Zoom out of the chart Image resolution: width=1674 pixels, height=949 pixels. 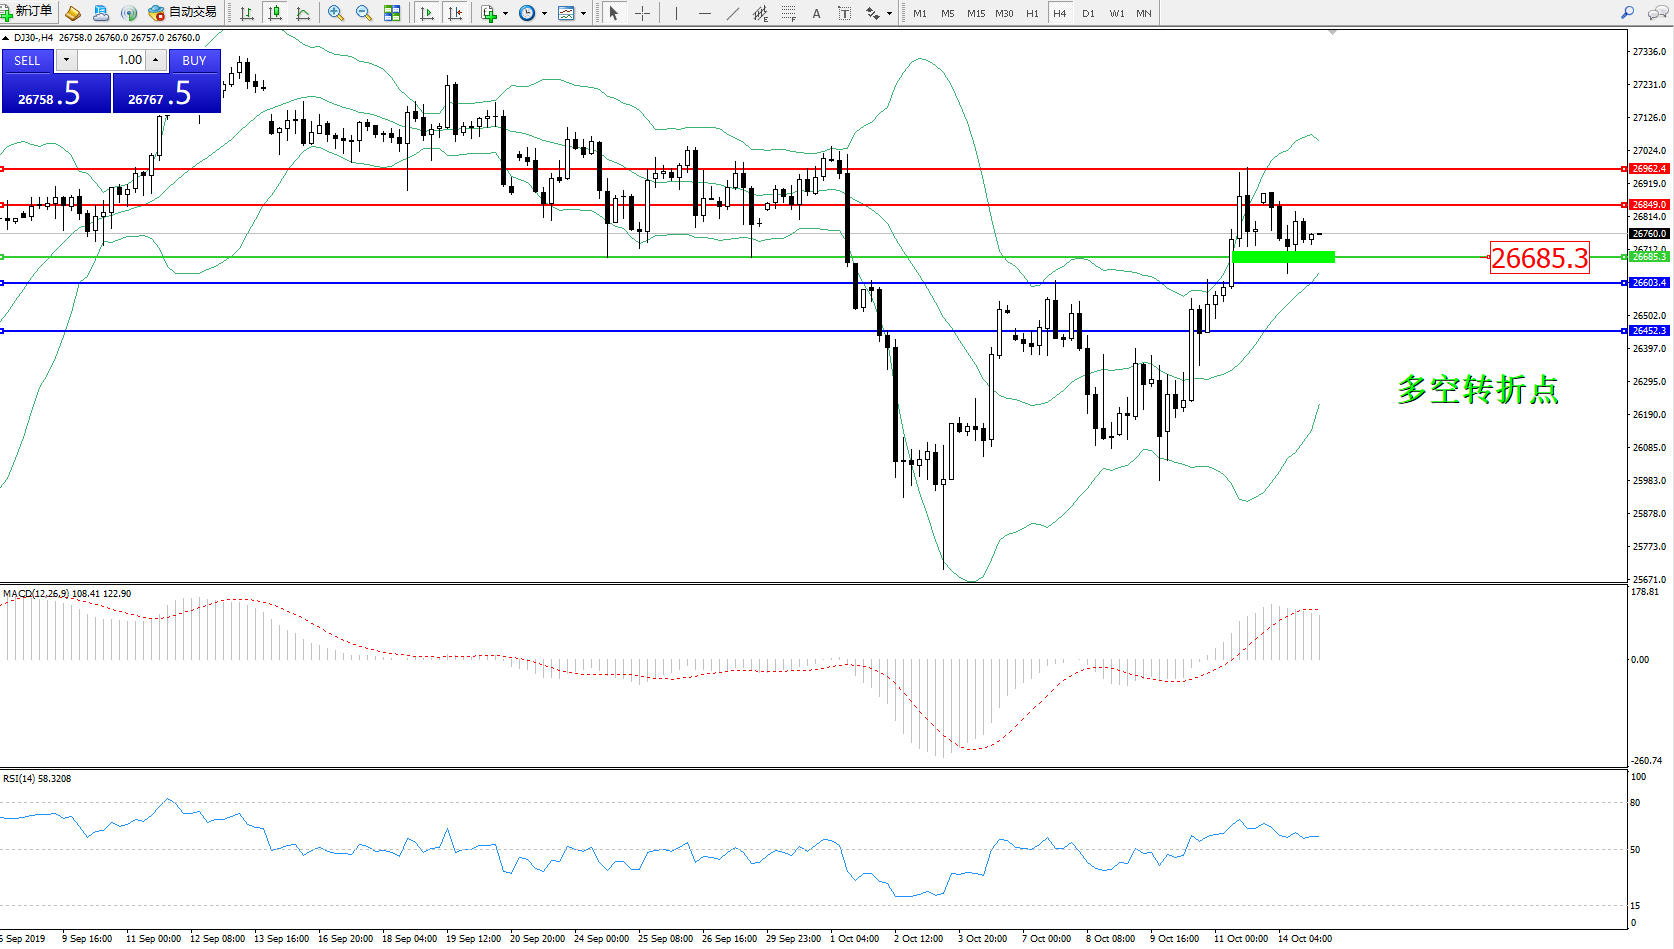point(364,13)
